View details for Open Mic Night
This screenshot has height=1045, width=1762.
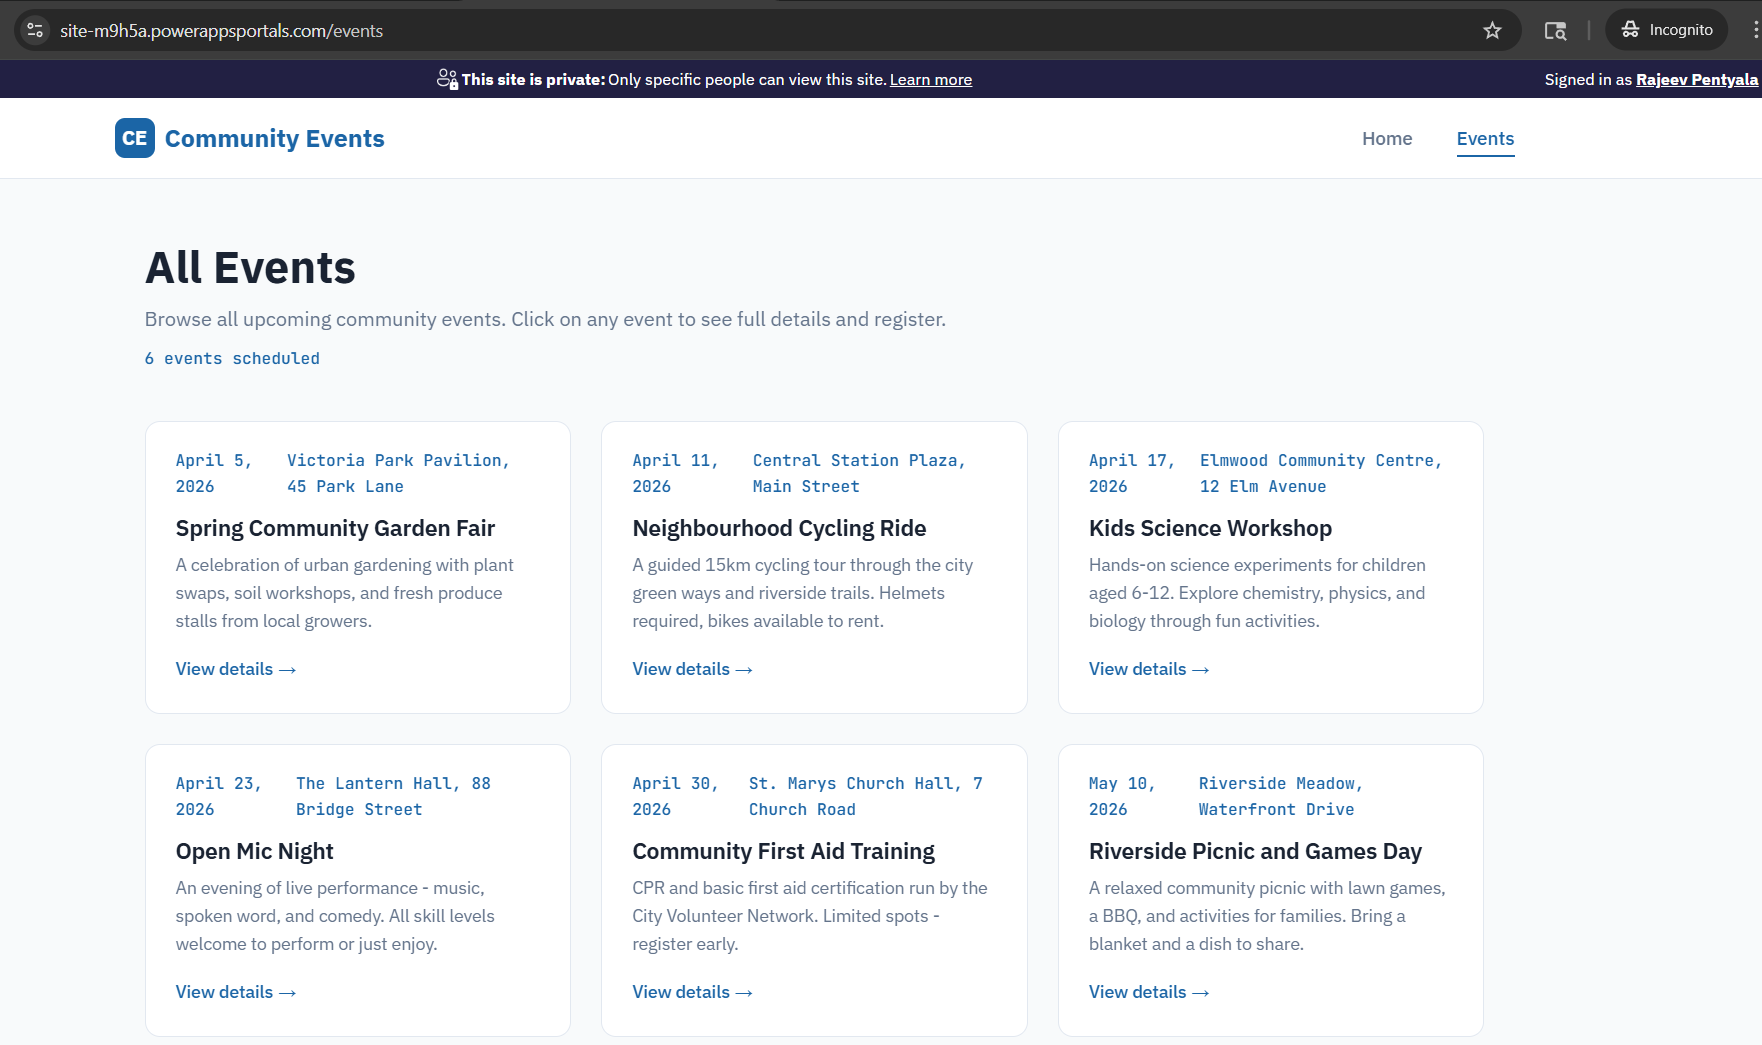235,992
